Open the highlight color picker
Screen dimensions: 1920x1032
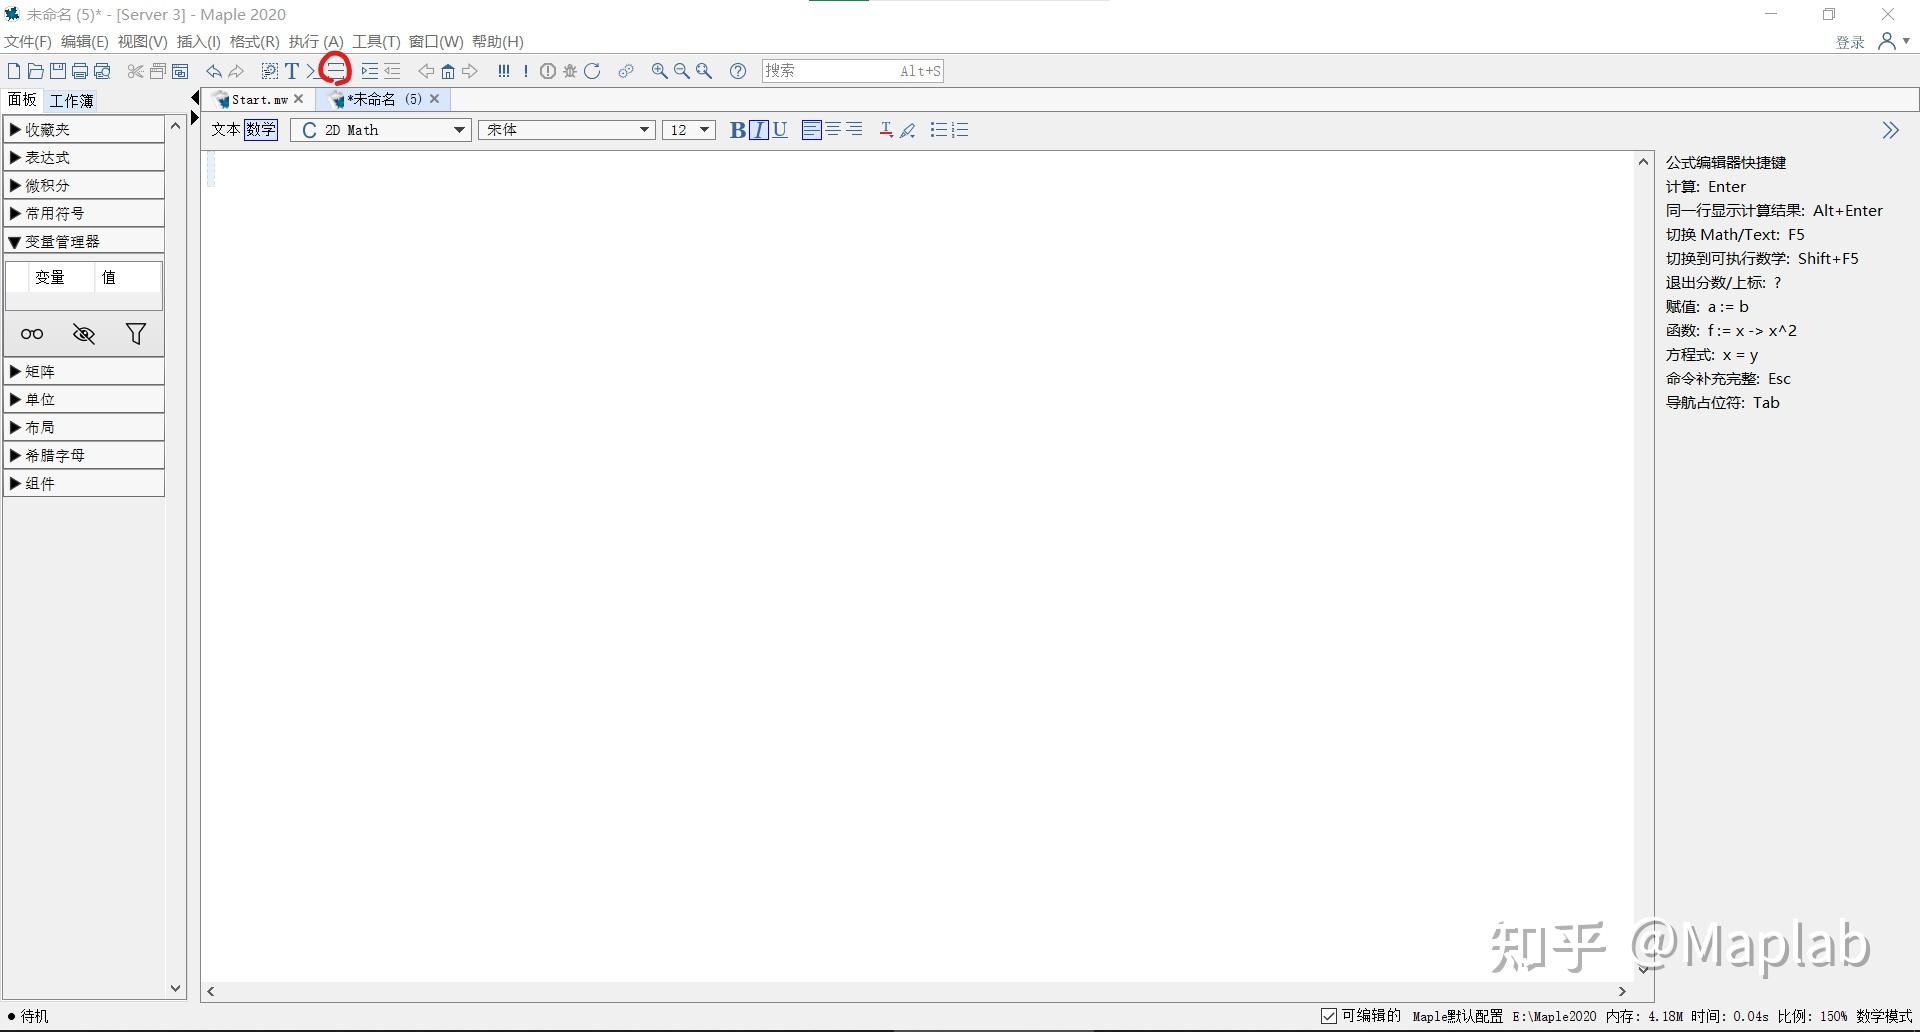(x=908, y=130)
